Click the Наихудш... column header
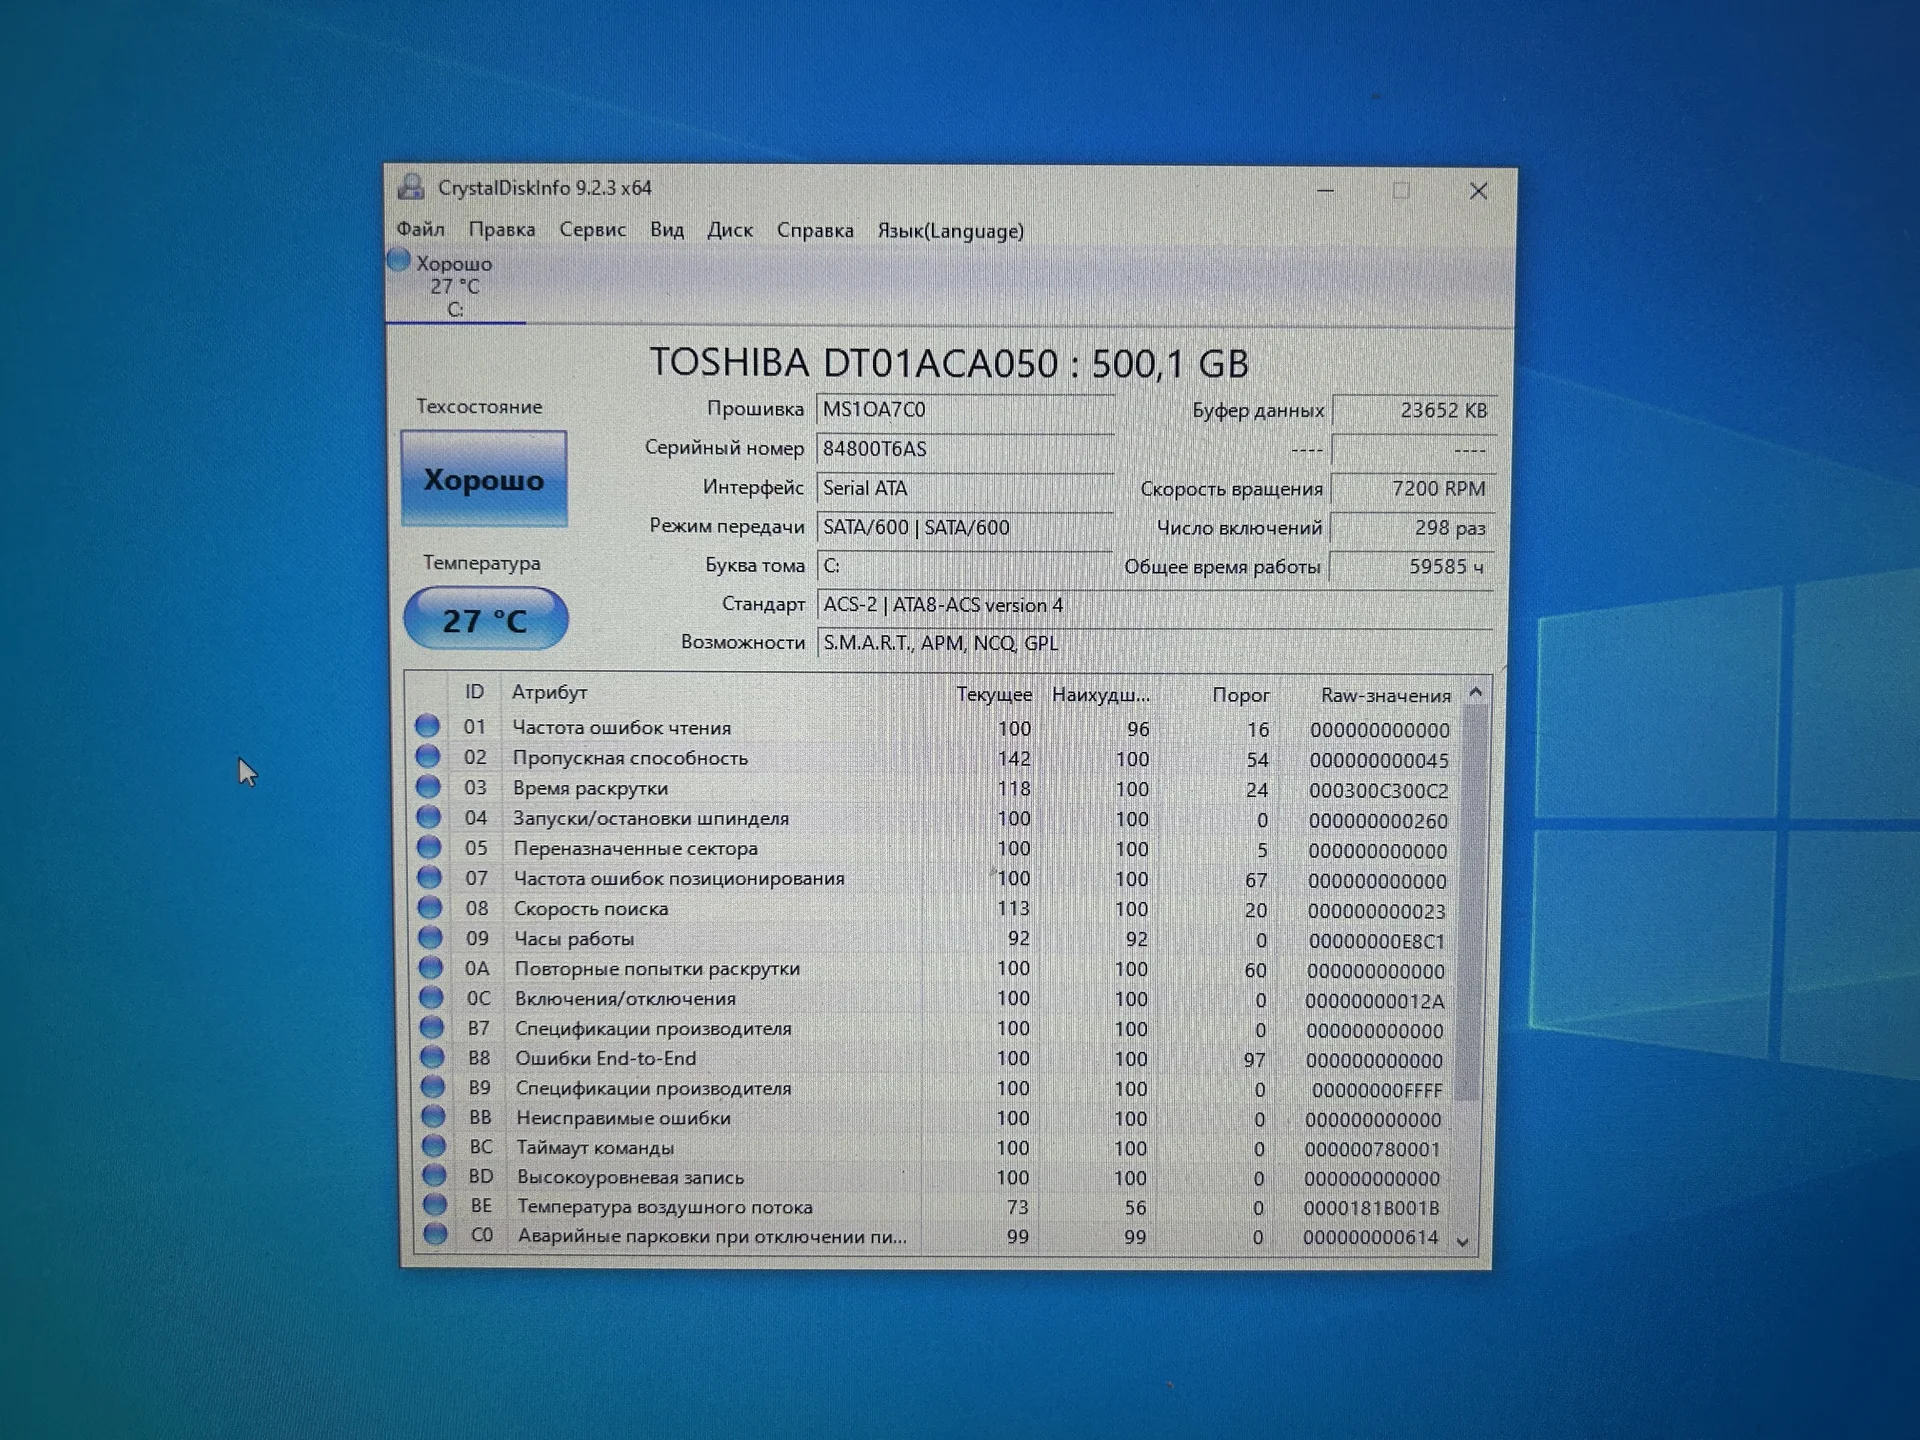Image resolution: width=1920 pixels, height=1440 pixels. [1101, 694]
